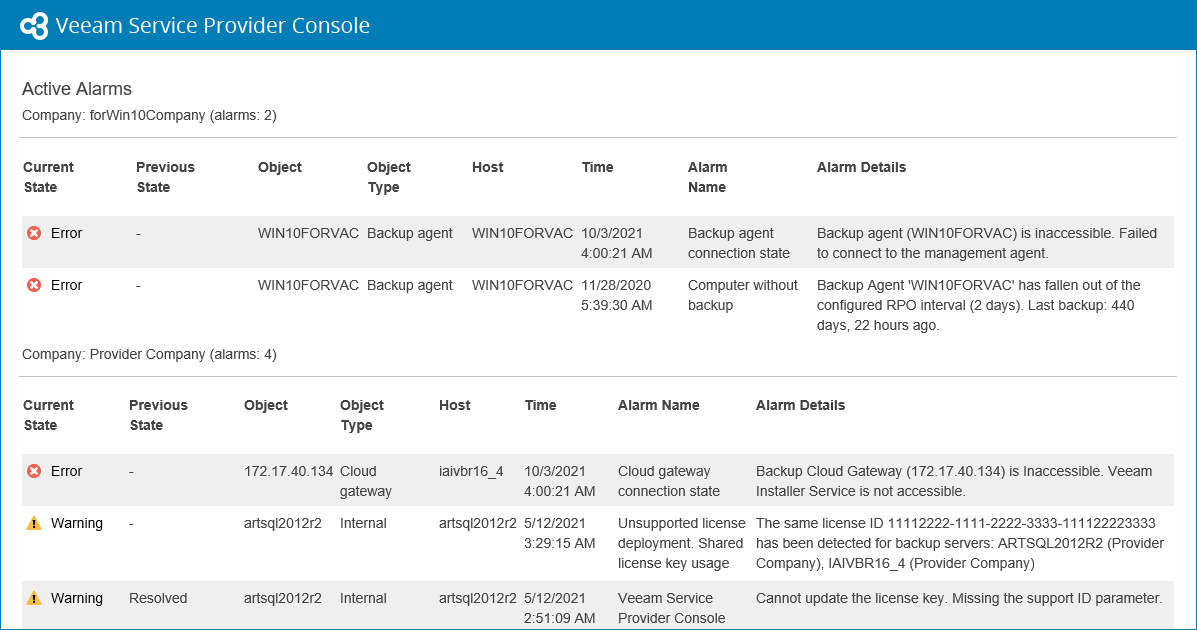Click the Active Alarms heading

click(x=77, y=89)
